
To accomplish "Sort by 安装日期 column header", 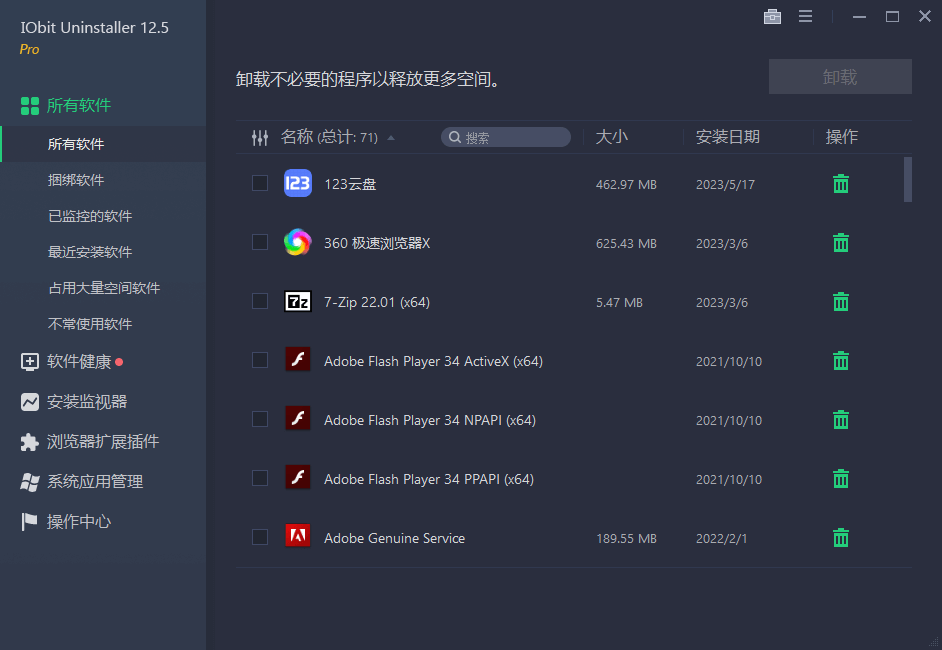I will coord(728,137).
